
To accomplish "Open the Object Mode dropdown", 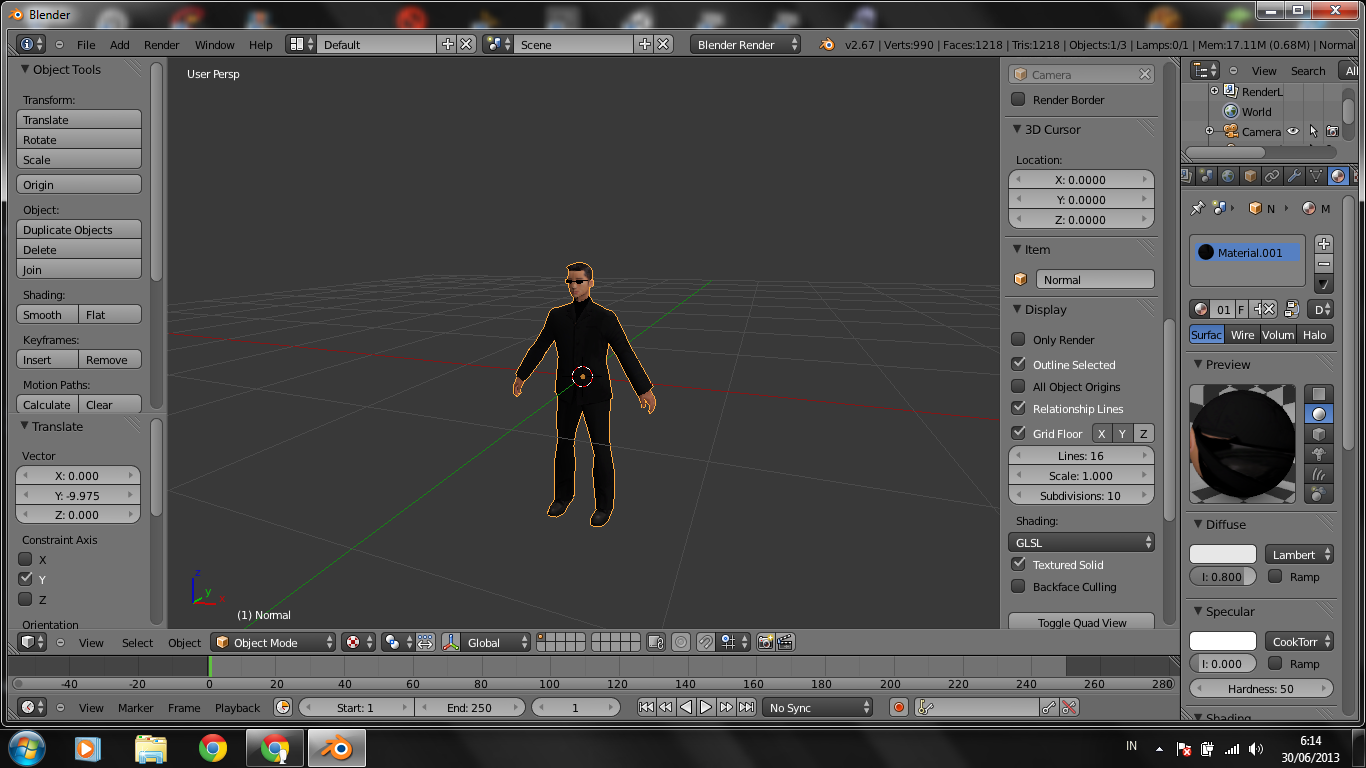I will click(x=273, y=643).
